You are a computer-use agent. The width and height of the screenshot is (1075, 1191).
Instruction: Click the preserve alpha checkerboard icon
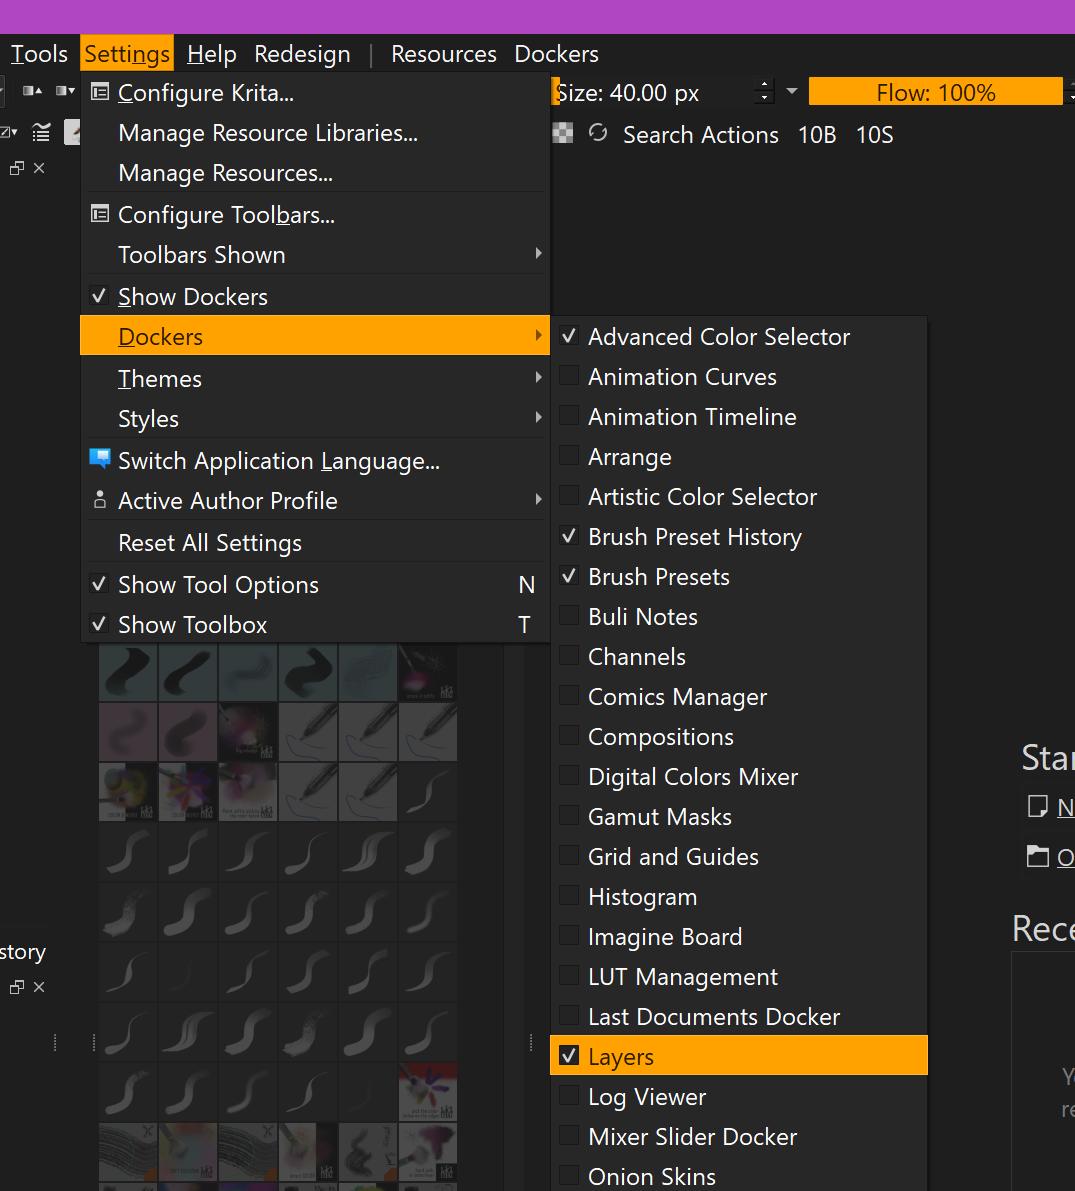point(562,134)
